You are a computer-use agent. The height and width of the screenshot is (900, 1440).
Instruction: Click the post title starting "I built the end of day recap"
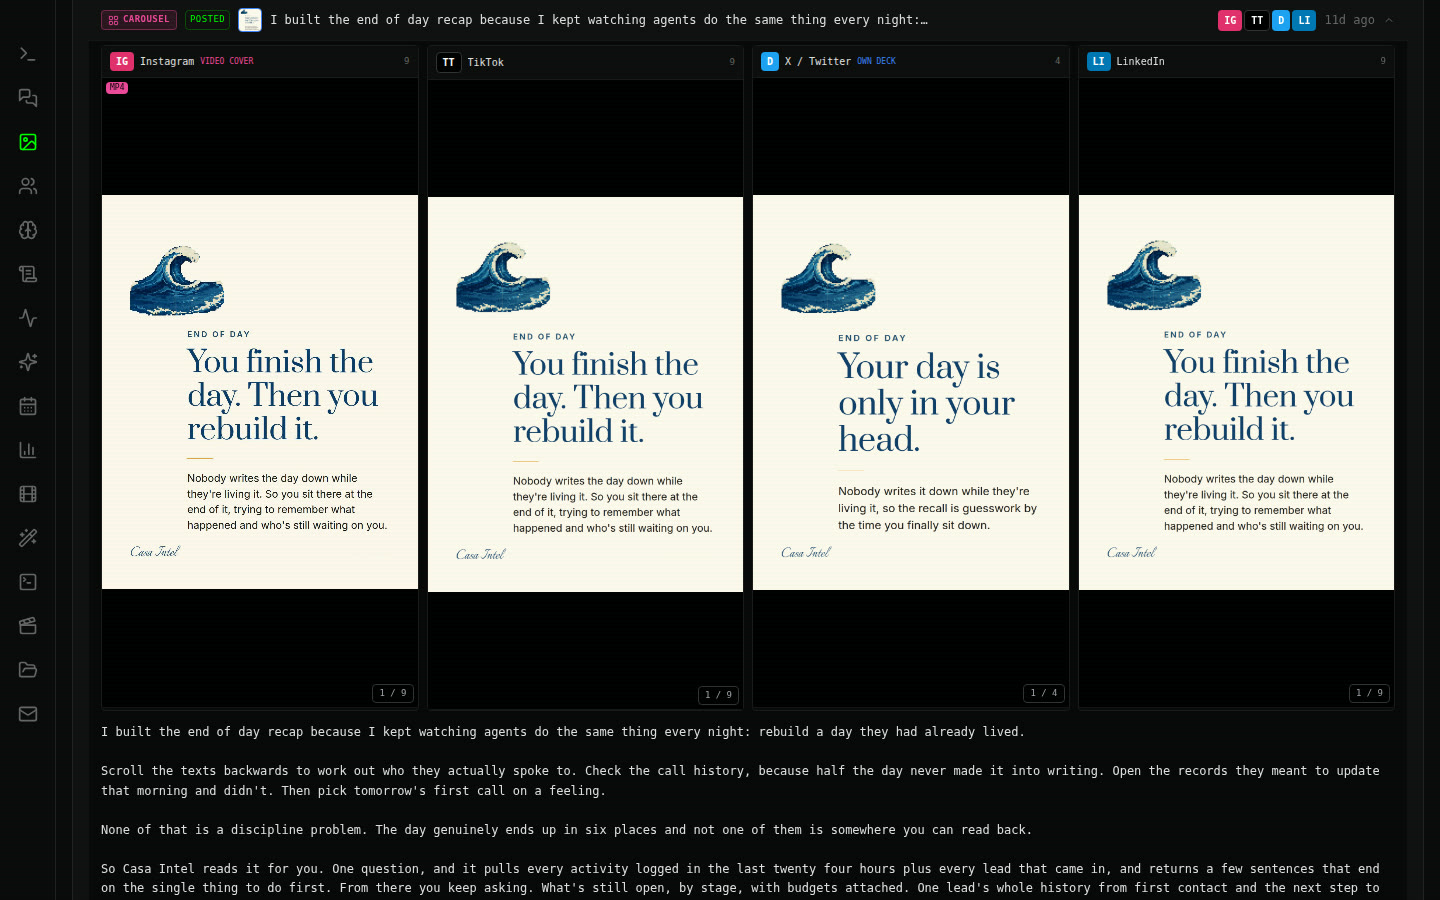[599, 20]
